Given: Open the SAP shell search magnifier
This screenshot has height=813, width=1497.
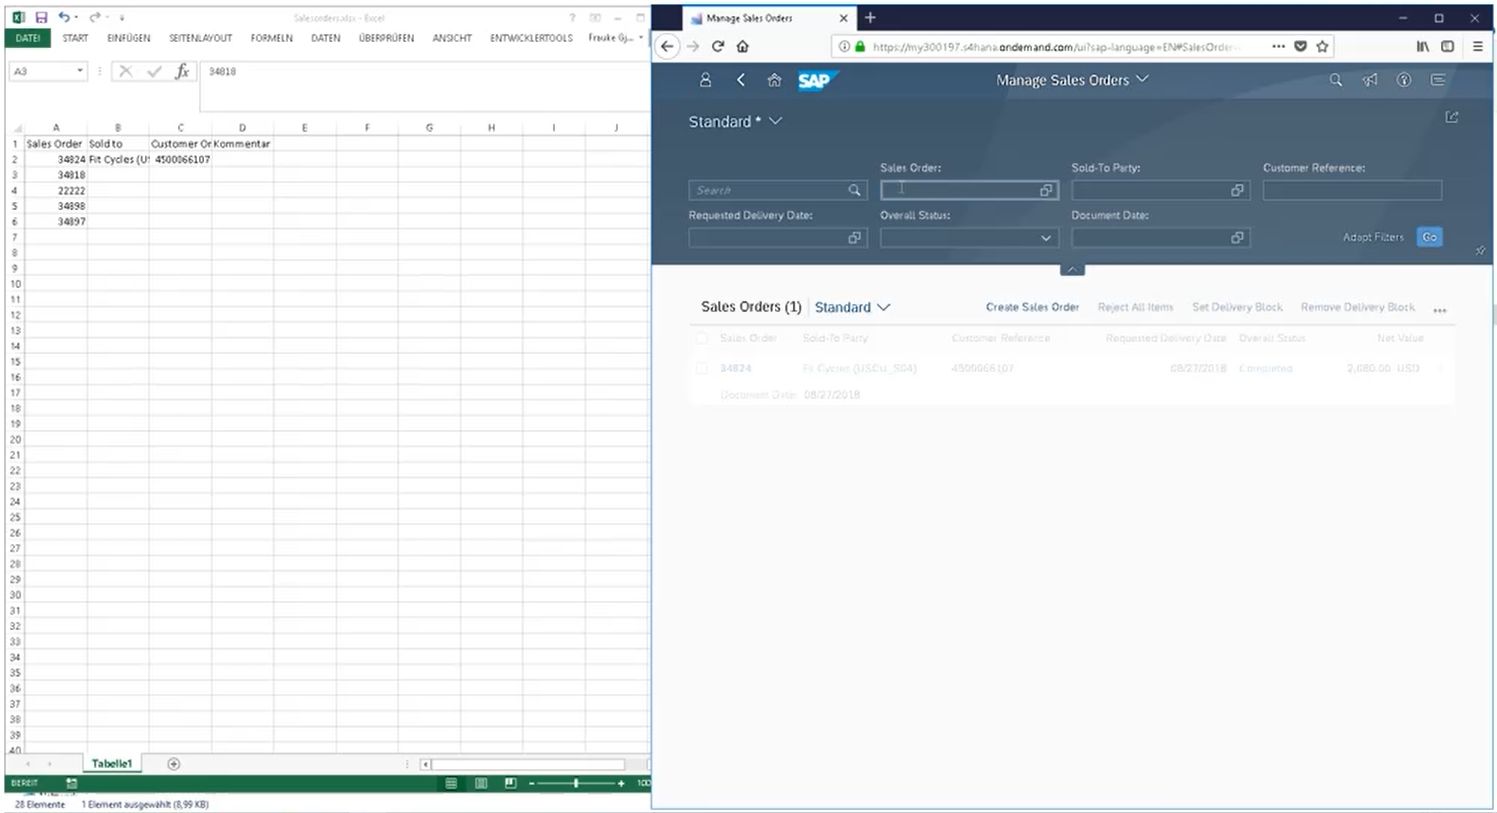Looking at the screenshot, I should tap(1335, 80).
